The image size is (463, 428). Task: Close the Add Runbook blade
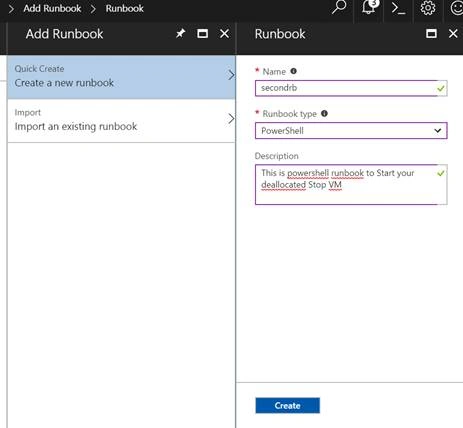pos(224,33)
